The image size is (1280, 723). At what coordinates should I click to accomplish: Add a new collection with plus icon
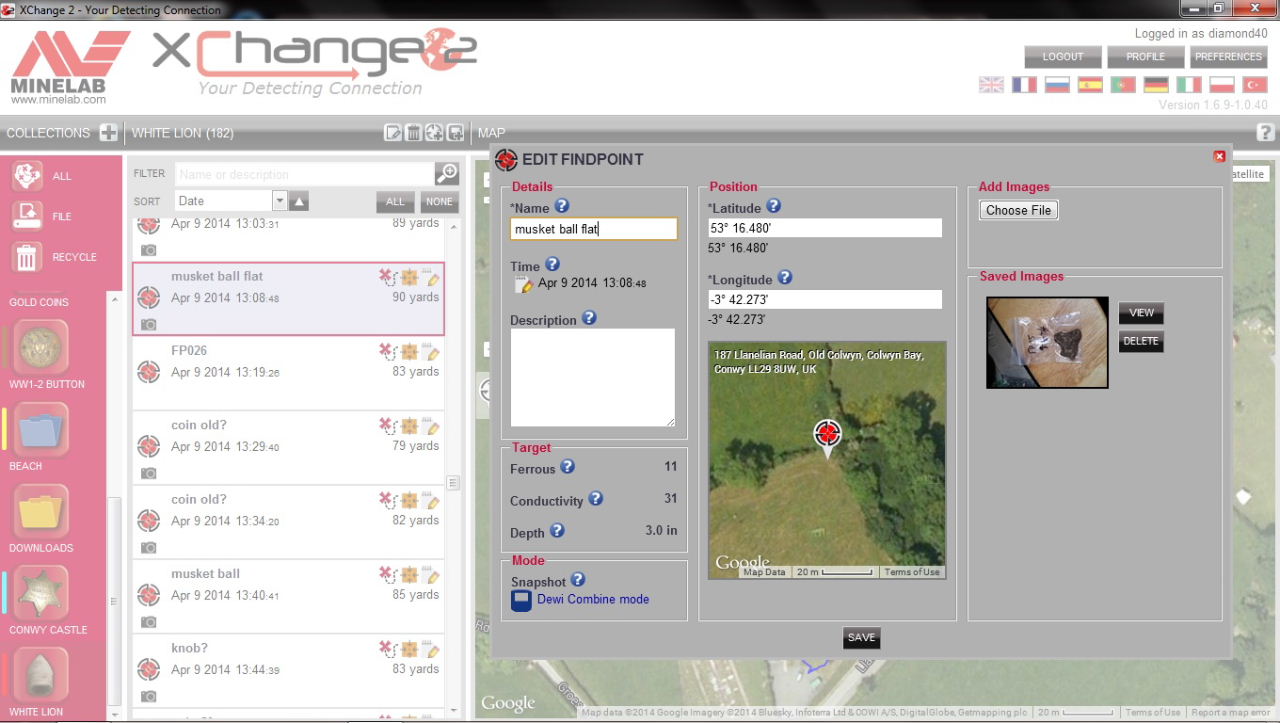[x=109, y=133]
